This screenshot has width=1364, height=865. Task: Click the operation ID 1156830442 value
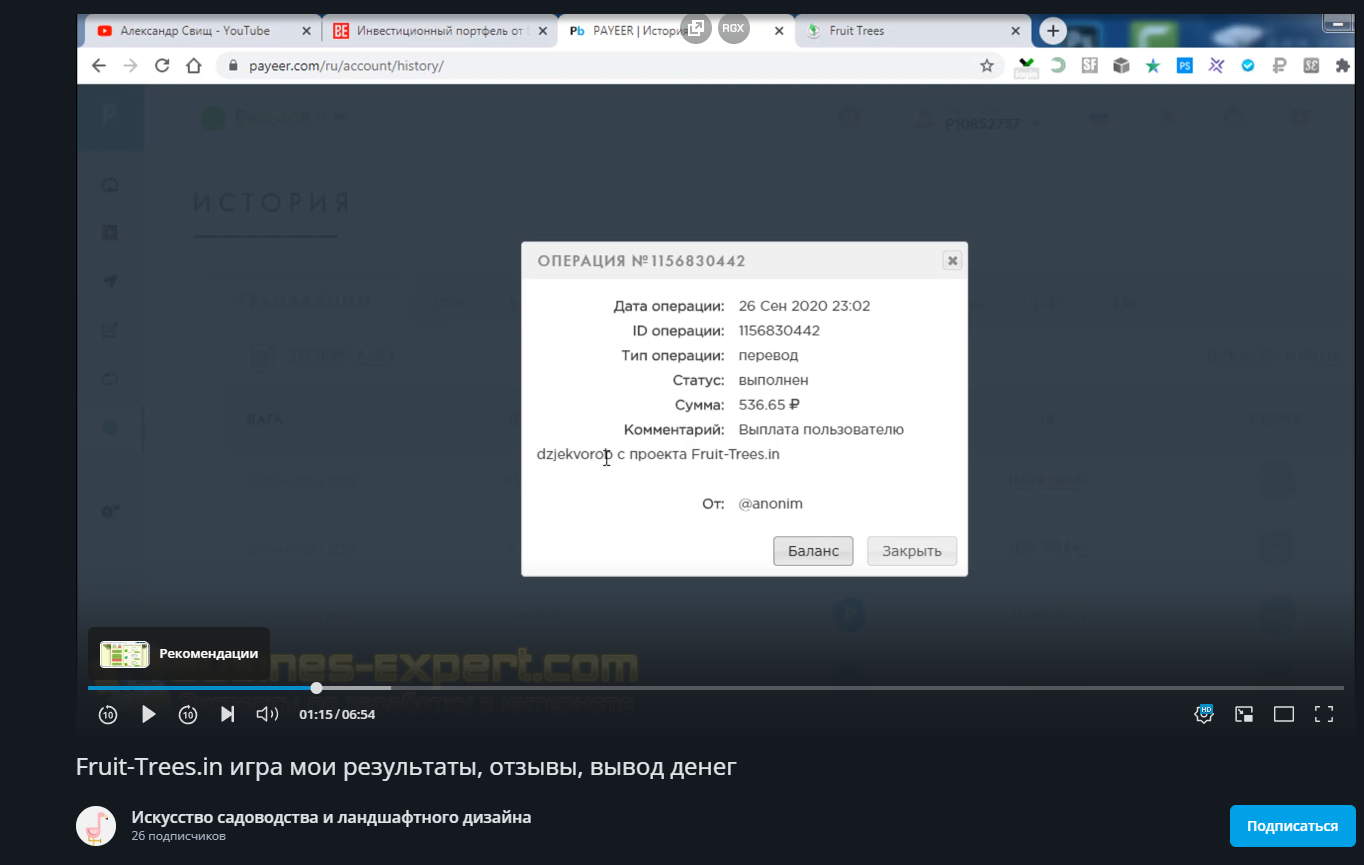[x=779, y=331]
